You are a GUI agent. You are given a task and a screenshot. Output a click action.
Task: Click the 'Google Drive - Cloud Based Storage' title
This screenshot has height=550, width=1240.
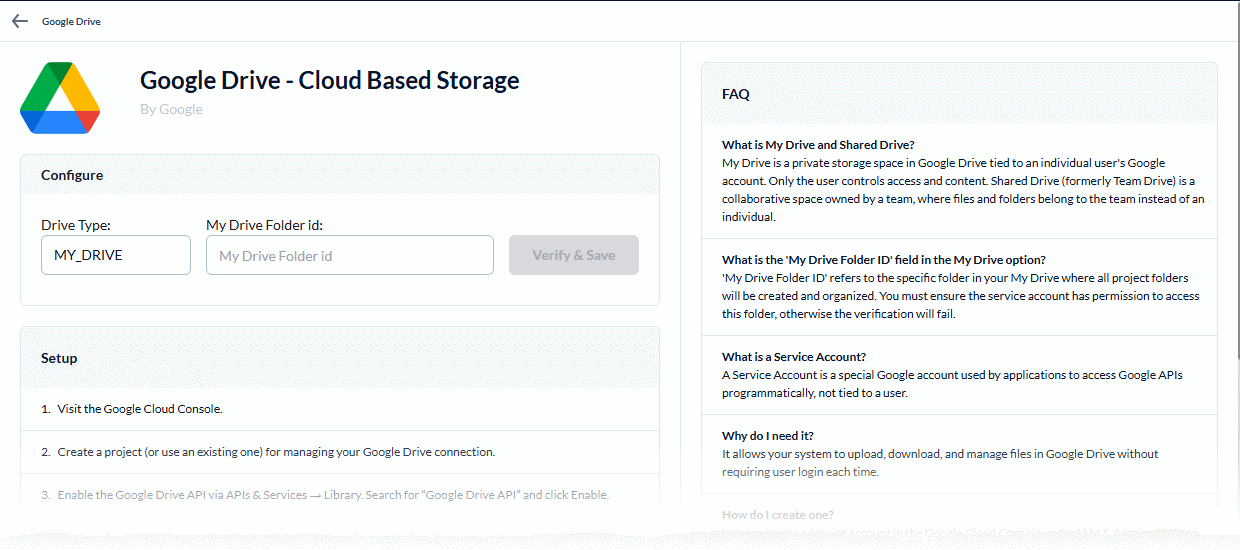pyautogui.click(x=330, y=80)
